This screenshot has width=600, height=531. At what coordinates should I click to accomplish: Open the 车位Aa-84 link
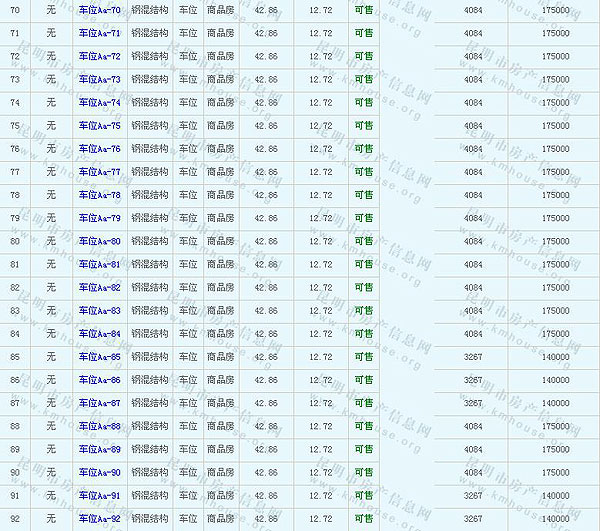(99, 333)
